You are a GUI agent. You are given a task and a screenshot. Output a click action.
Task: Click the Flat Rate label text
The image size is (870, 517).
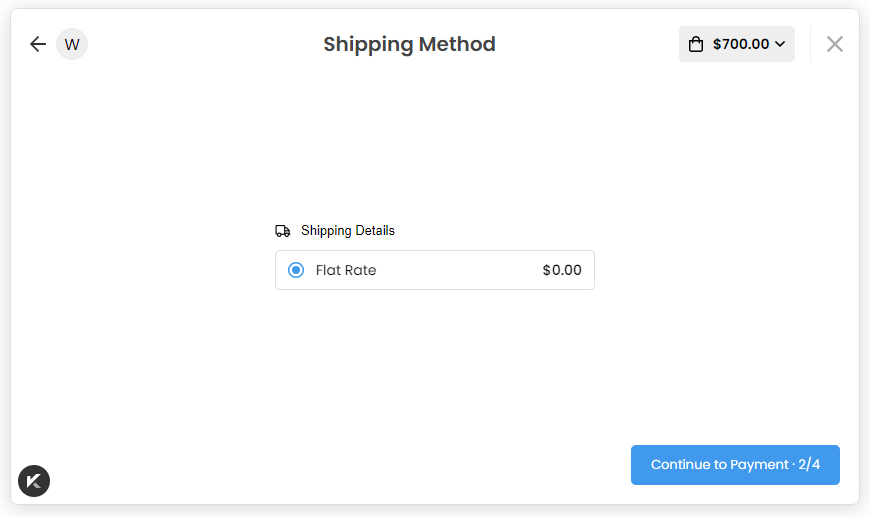tap(346, 270)
